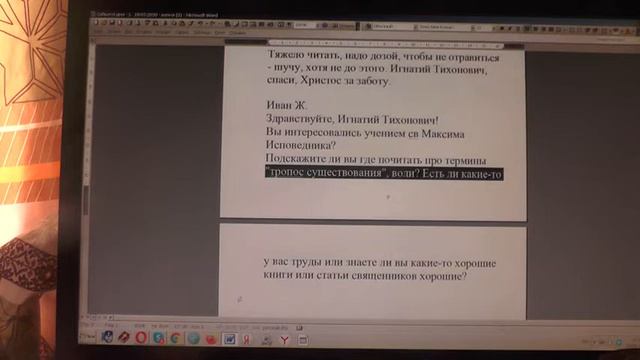The image size is (640, 360).
Task: Click the Open file icon in Word toolbar
Action: (104, 23)
